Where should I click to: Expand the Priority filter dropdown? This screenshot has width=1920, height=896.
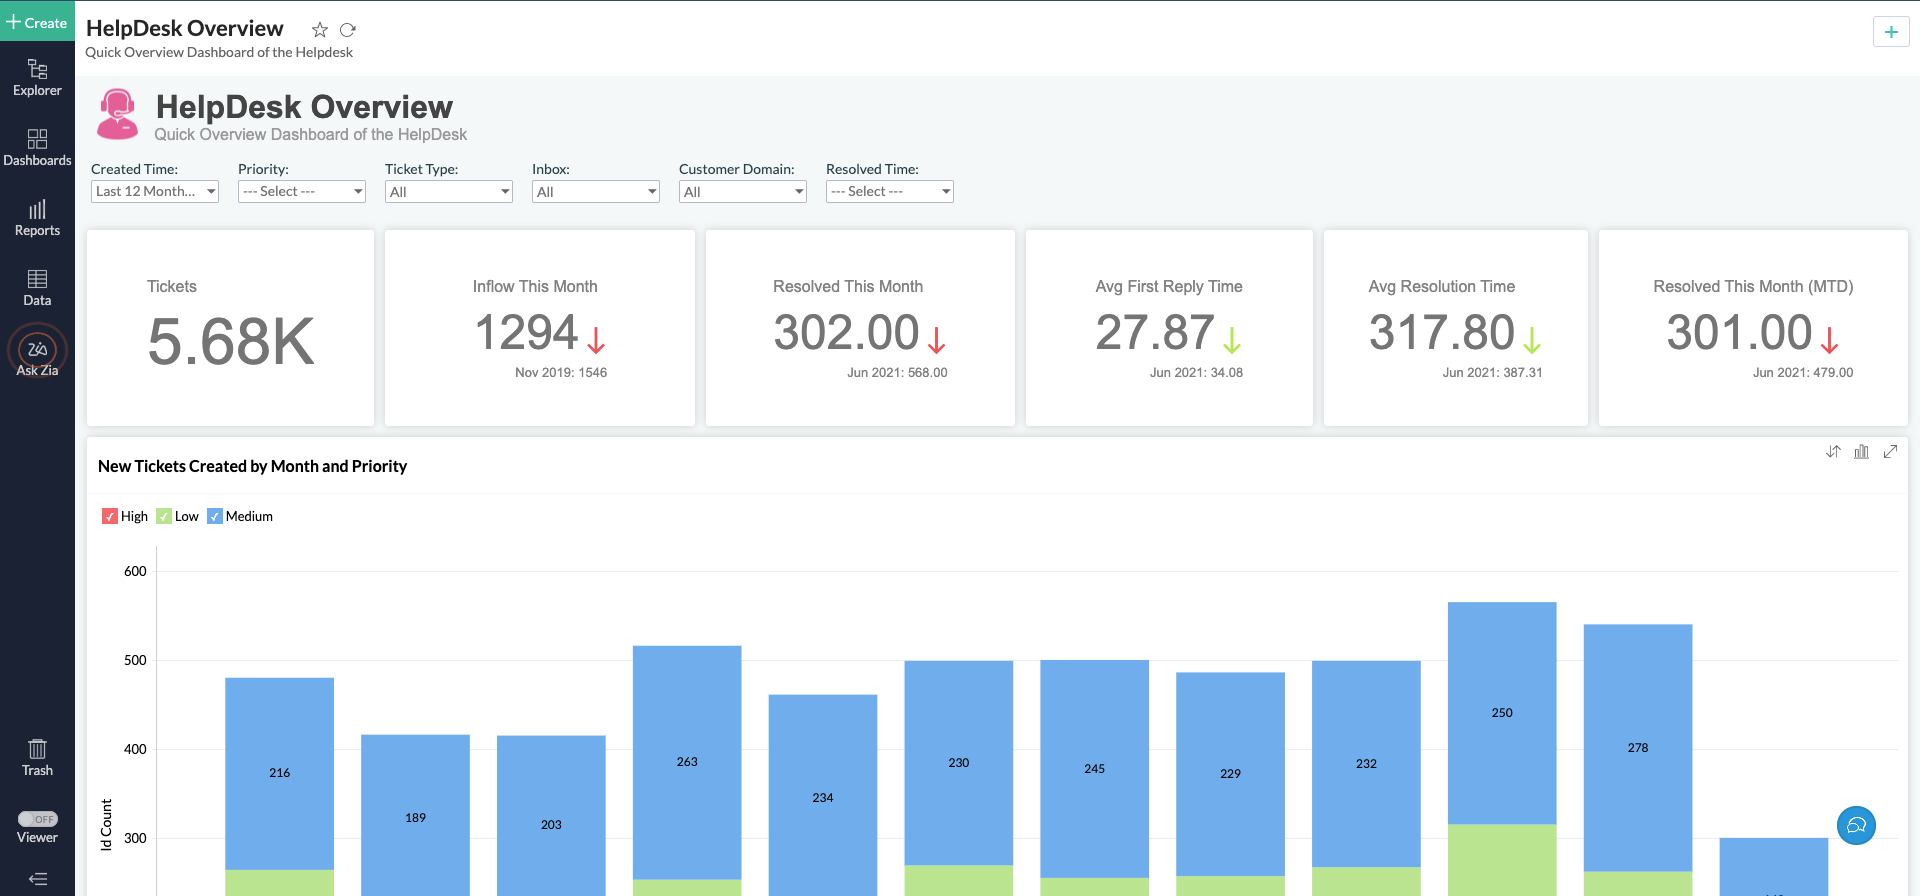302,192
